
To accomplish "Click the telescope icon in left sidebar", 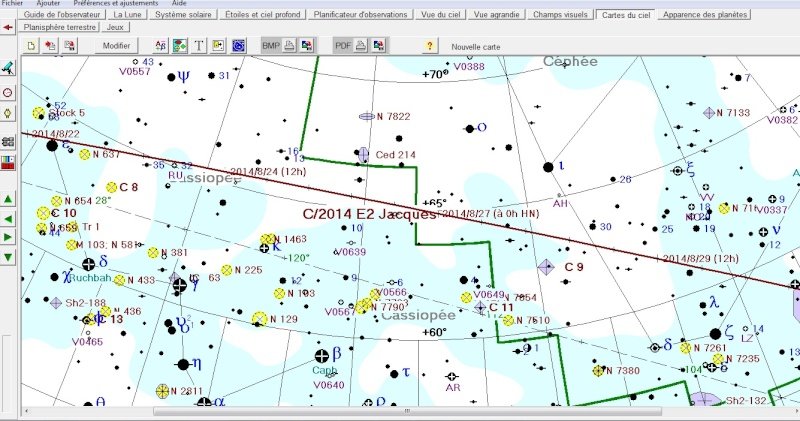I will click(x=8, y=68).
